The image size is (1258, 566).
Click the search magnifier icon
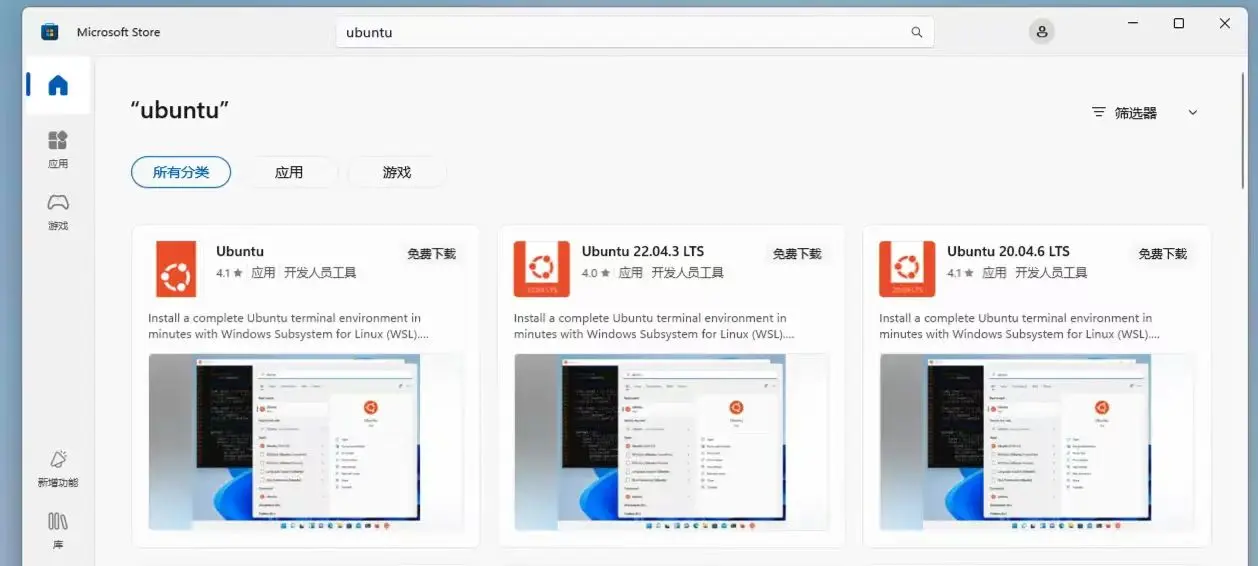(x=916, y=32)
